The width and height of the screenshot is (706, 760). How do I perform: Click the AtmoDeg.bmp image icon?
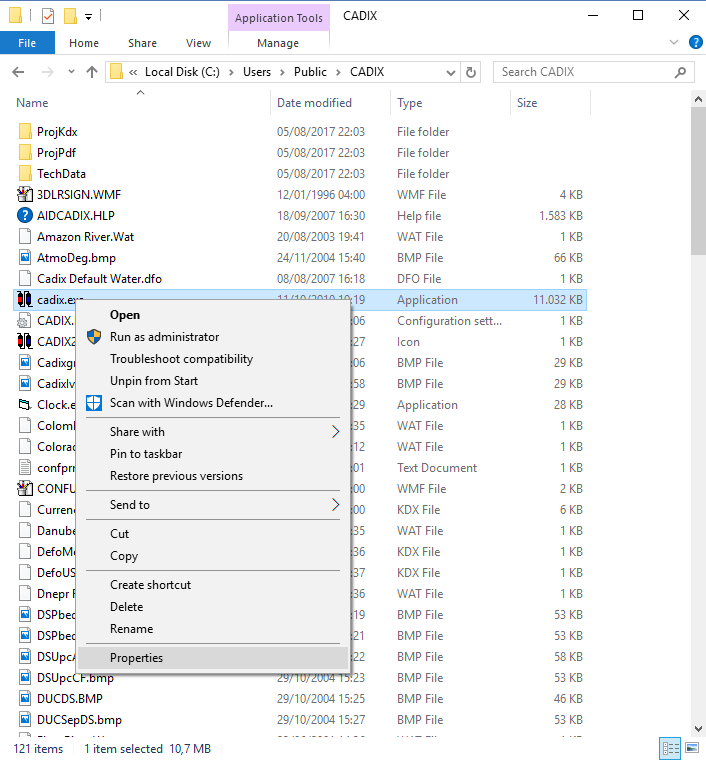25,257
